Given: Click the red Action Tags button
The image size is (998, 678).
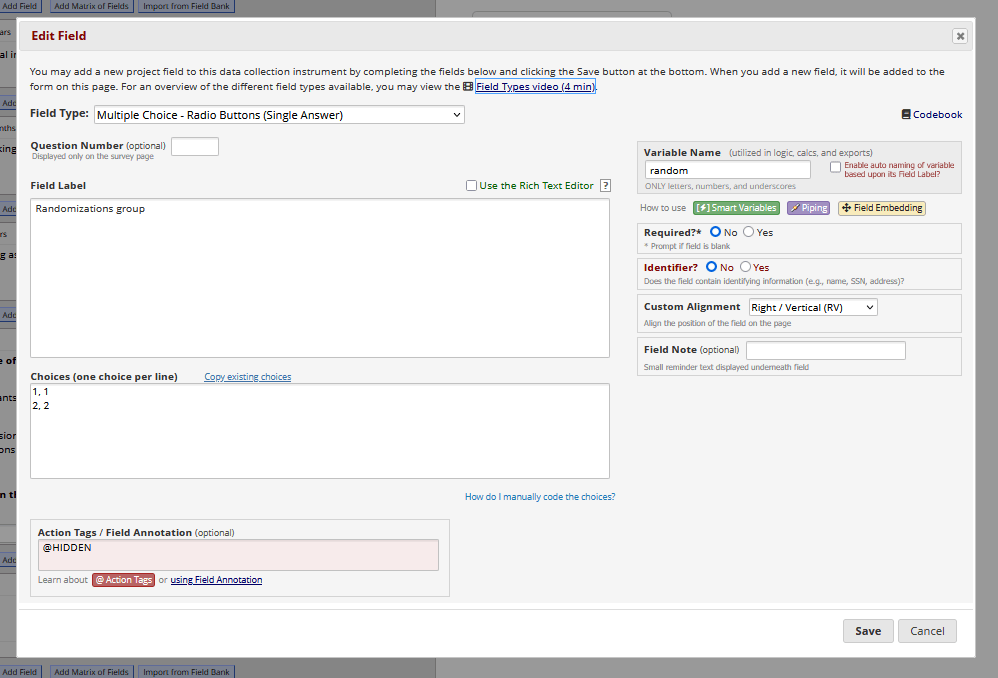Looking at the screenshot, I should point(124,580).
